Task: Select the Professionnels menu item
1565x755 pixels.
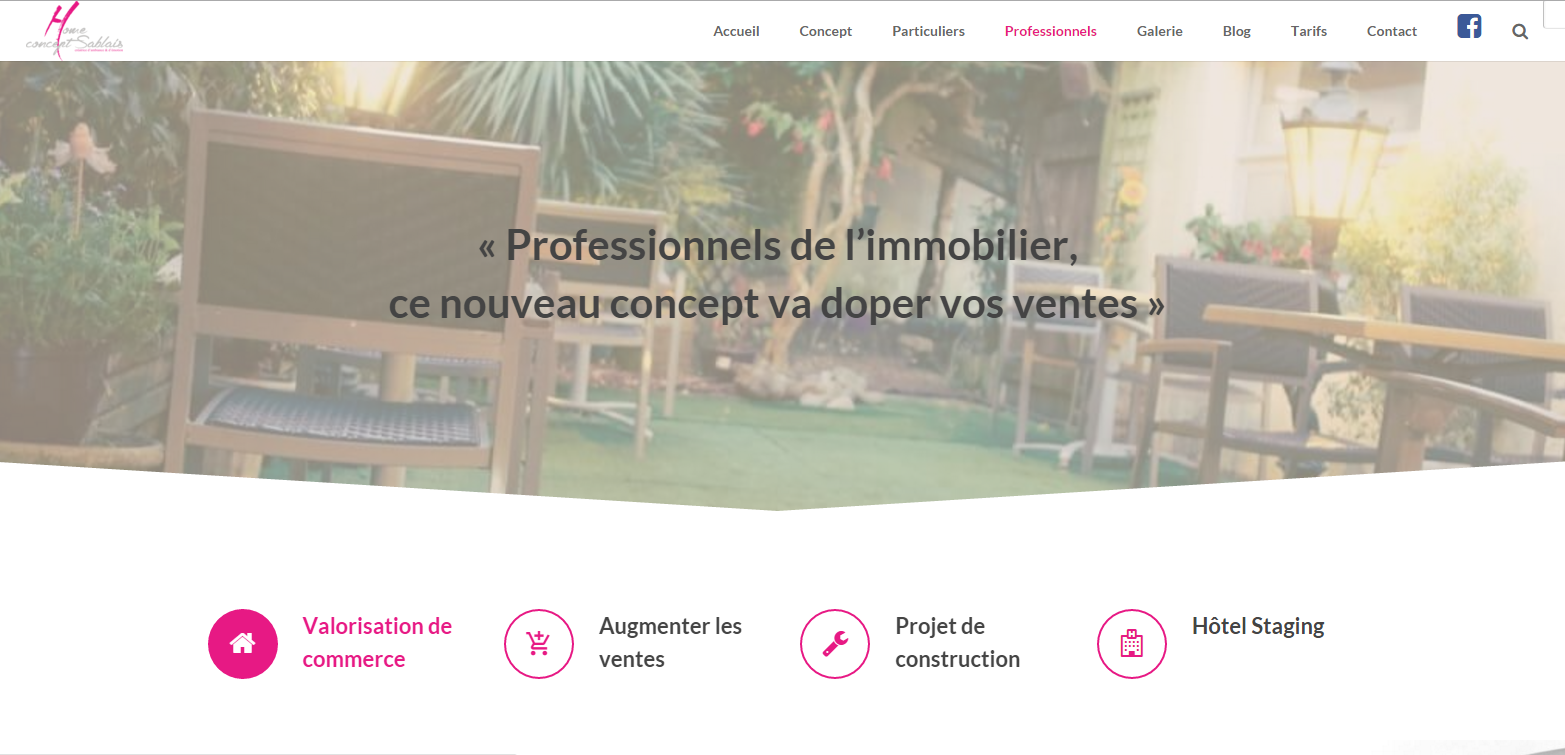Action: pos(1051,31)
